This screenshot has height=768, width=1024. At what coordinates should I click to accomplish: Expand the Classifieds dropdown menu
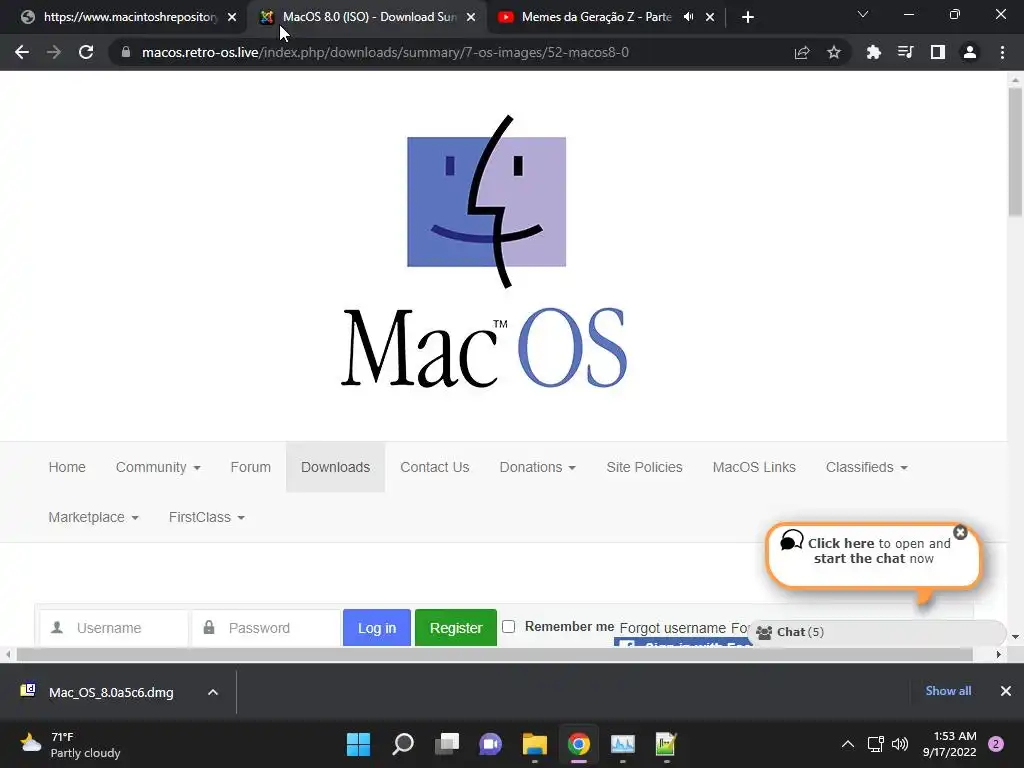pyautogui.click(x=867, y=468)
